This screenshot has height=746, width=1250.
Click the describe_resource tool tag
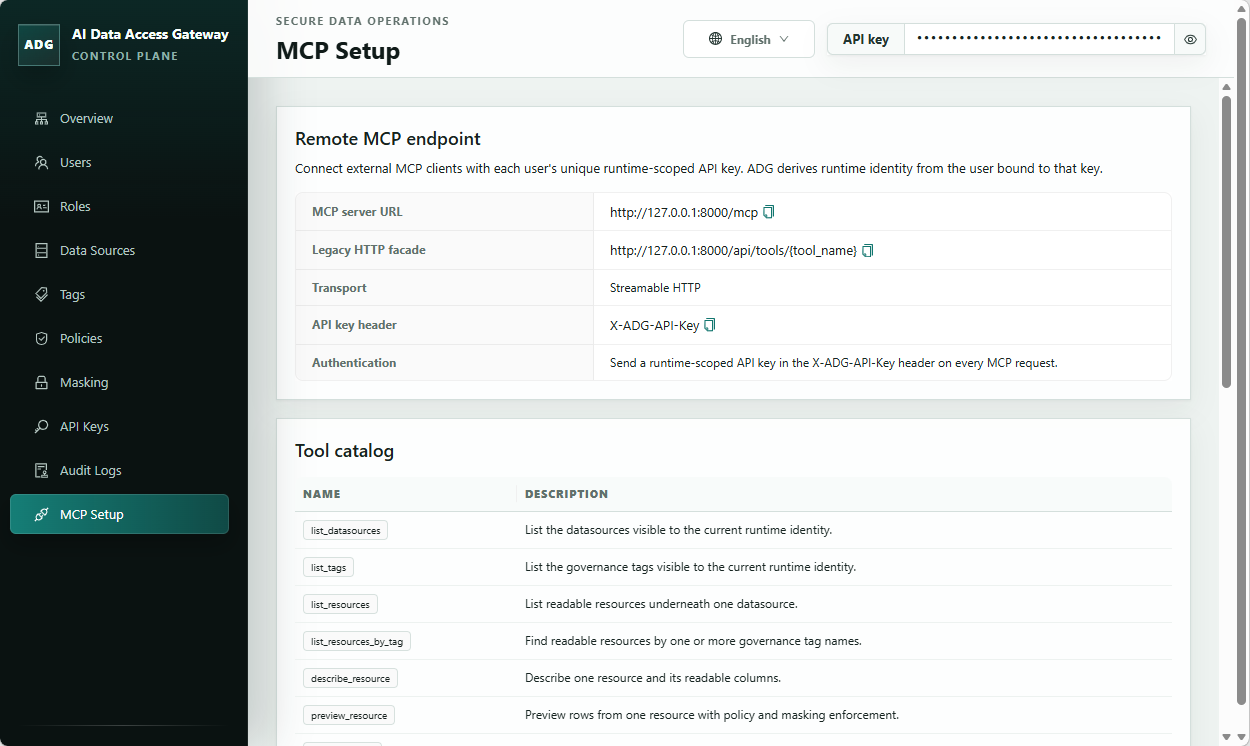pos(350,678)
